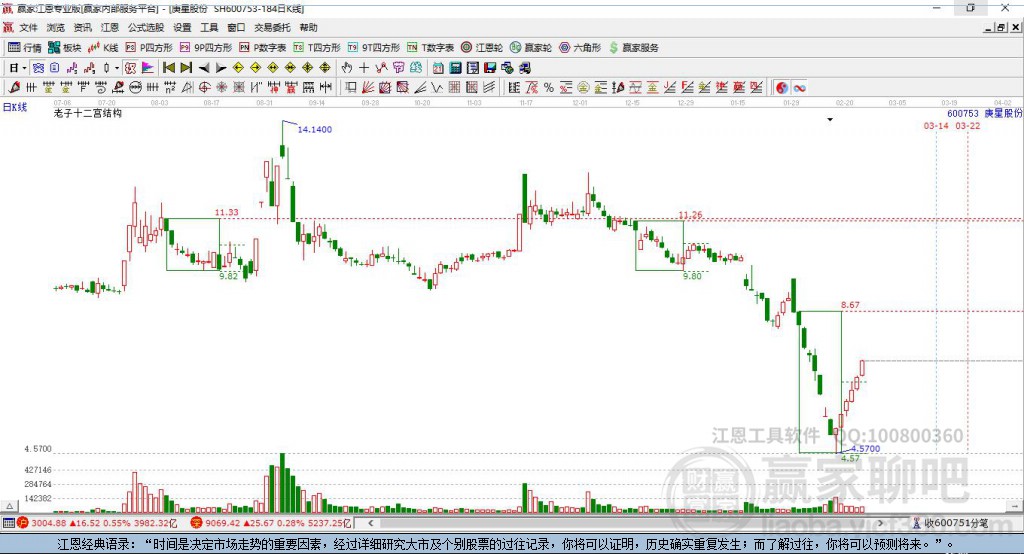Open the 9P四方形 tool

click(206, 48)
